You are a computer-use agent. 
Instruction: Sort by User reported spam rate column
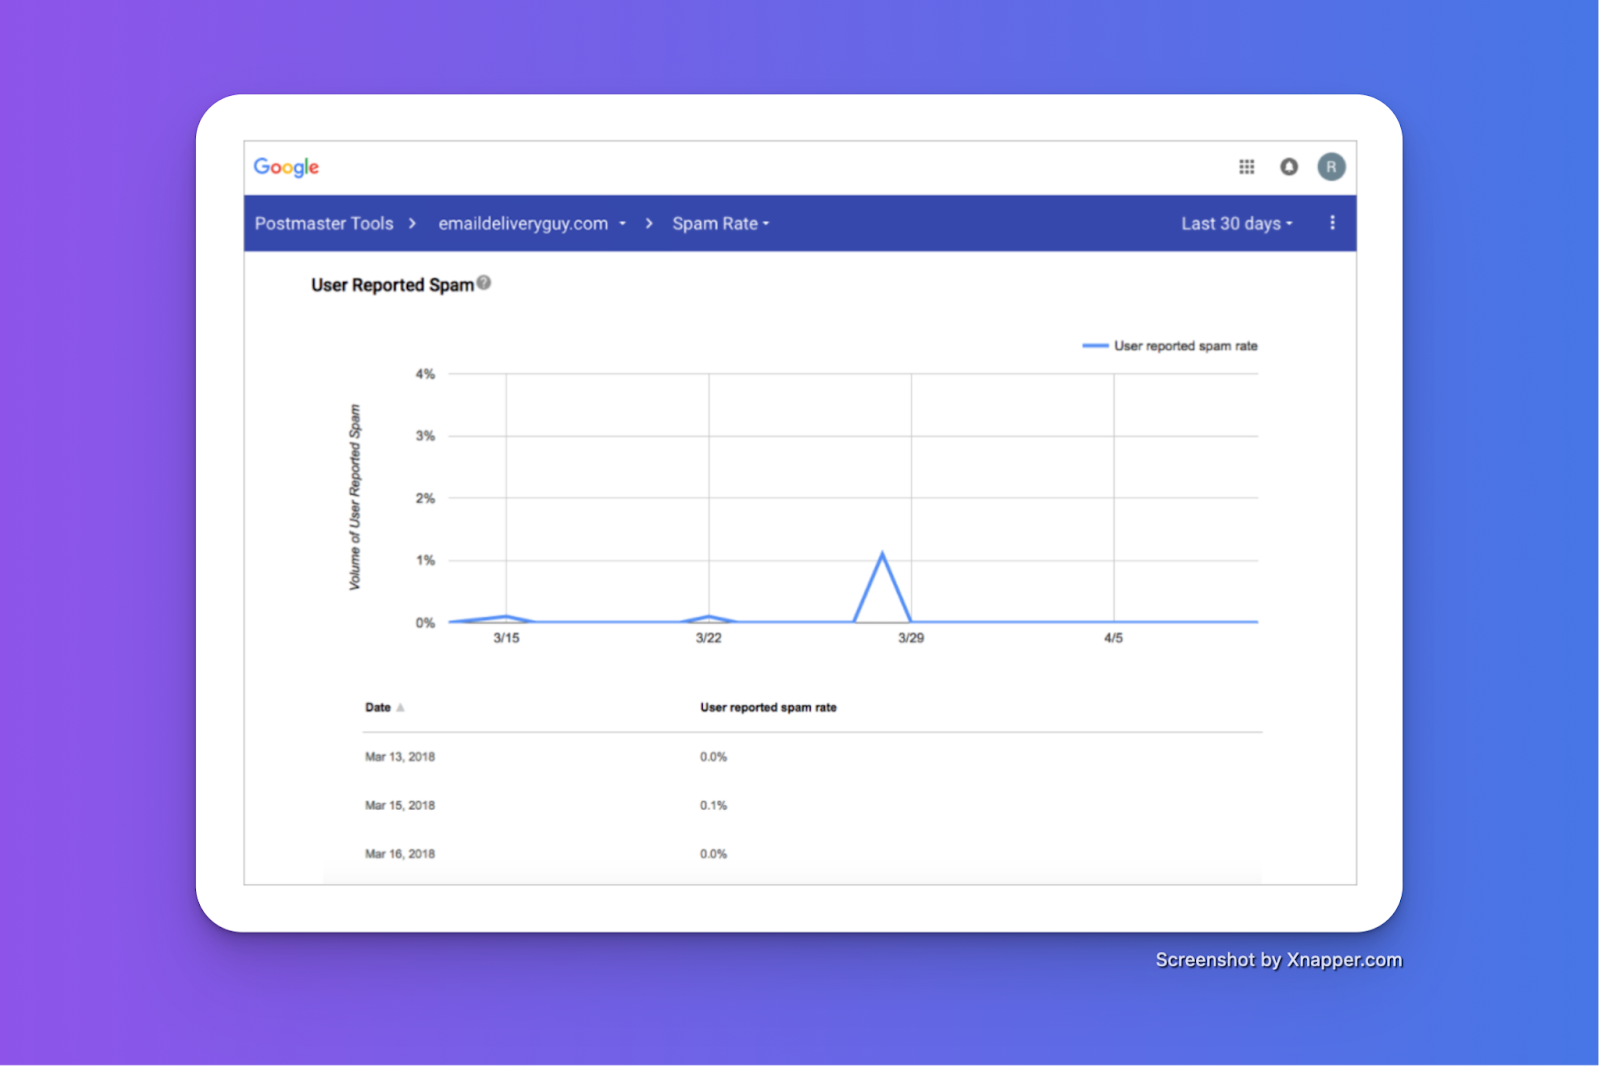click(768, 708)
